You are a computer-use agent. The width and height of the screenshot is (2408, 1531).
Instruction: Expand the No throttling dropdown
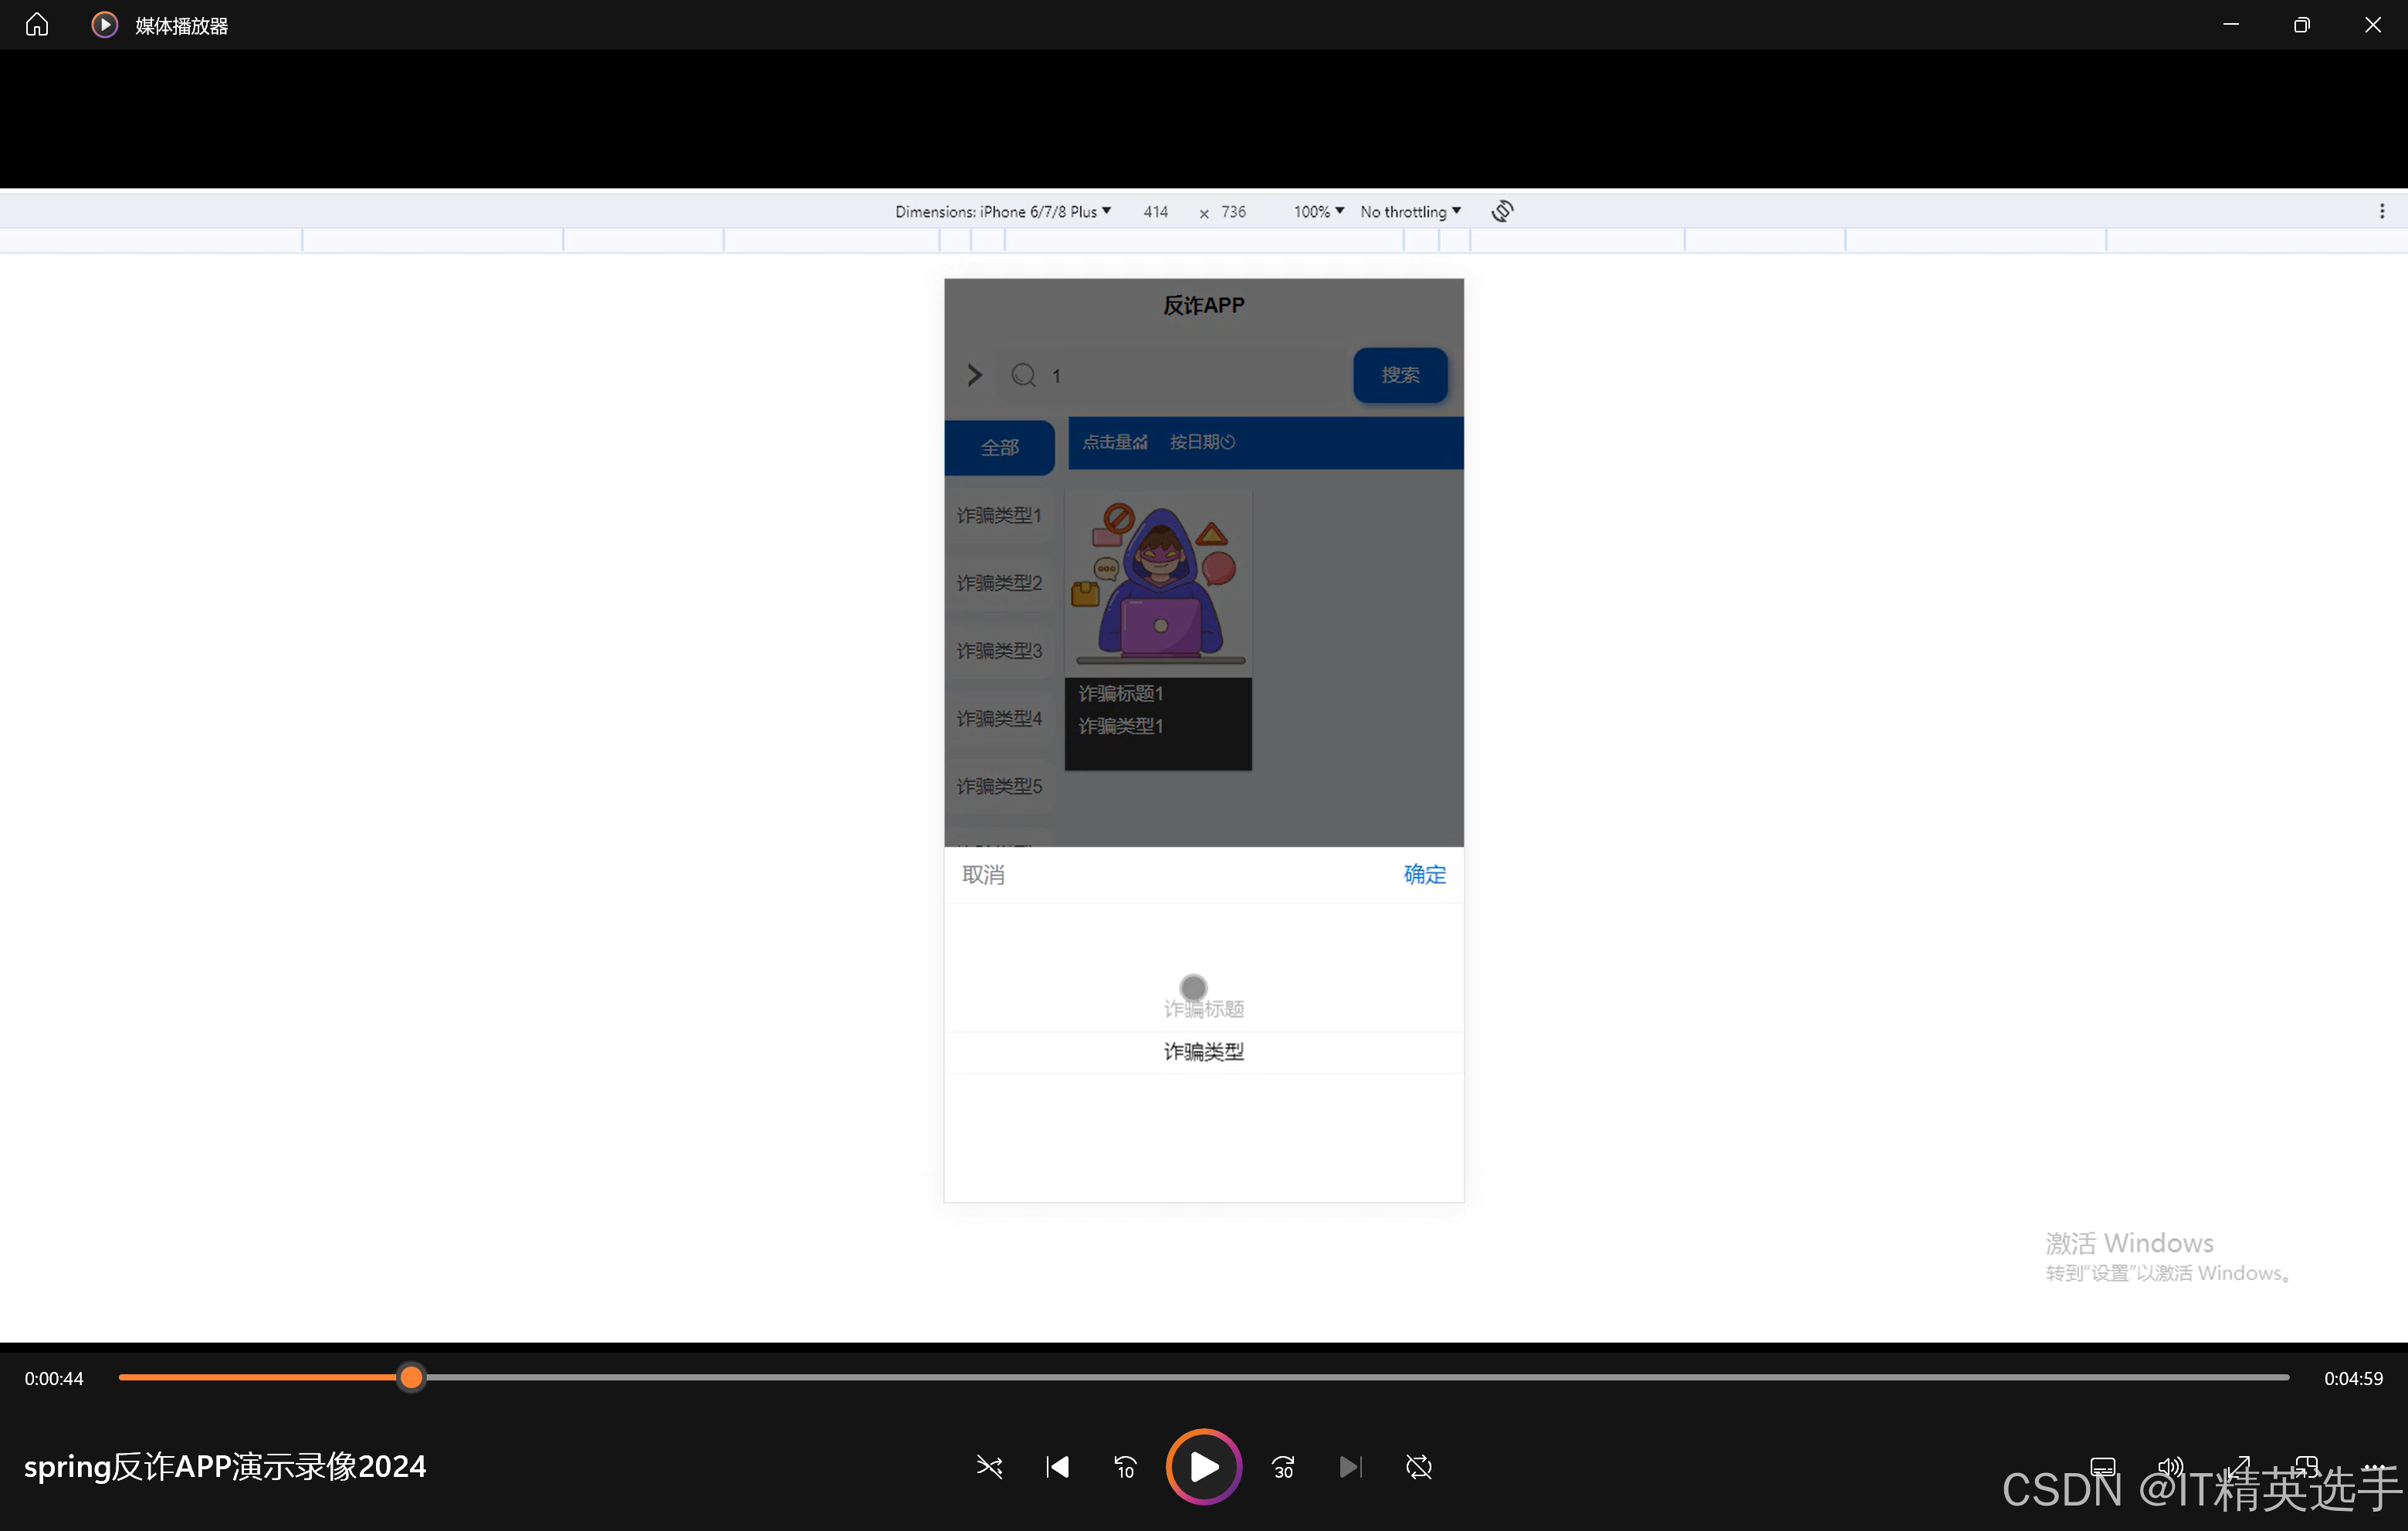tap(1410, 211)
